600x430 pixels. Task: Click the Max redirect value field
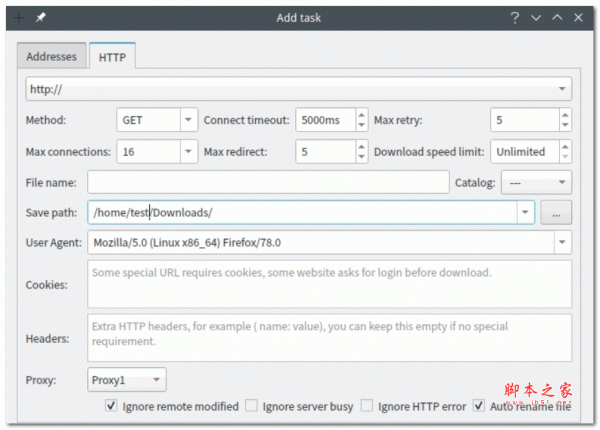point(326,151)
